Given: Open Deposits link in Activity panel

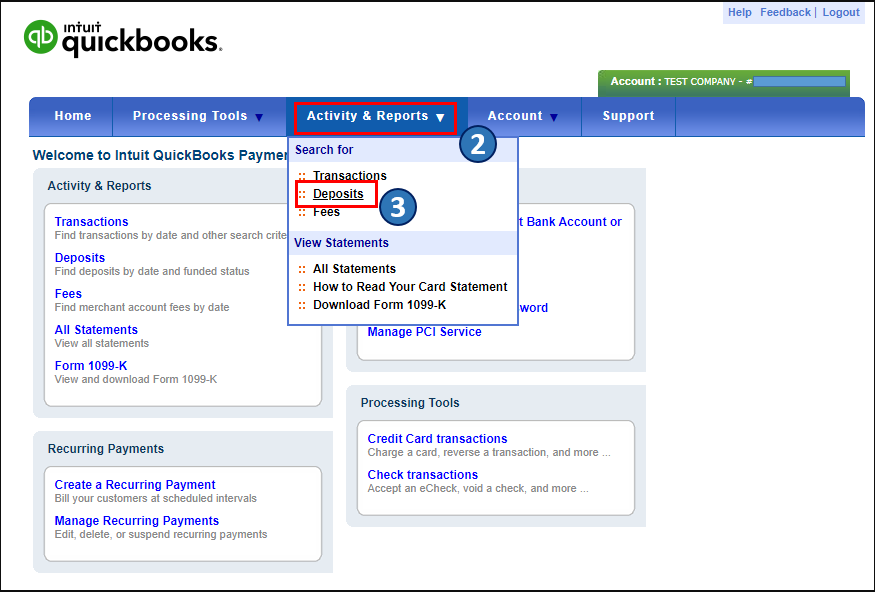Looking at the screenshot, I should (x=80, y=258).
